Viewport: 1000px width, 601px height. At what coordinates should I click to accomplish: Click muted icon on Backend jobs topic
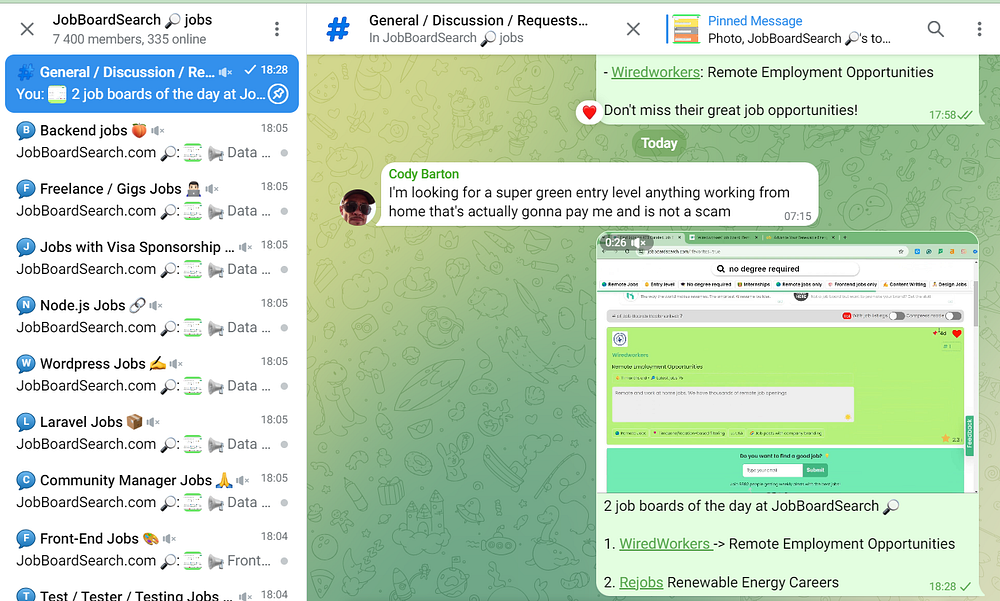click(x=158, y=131)
